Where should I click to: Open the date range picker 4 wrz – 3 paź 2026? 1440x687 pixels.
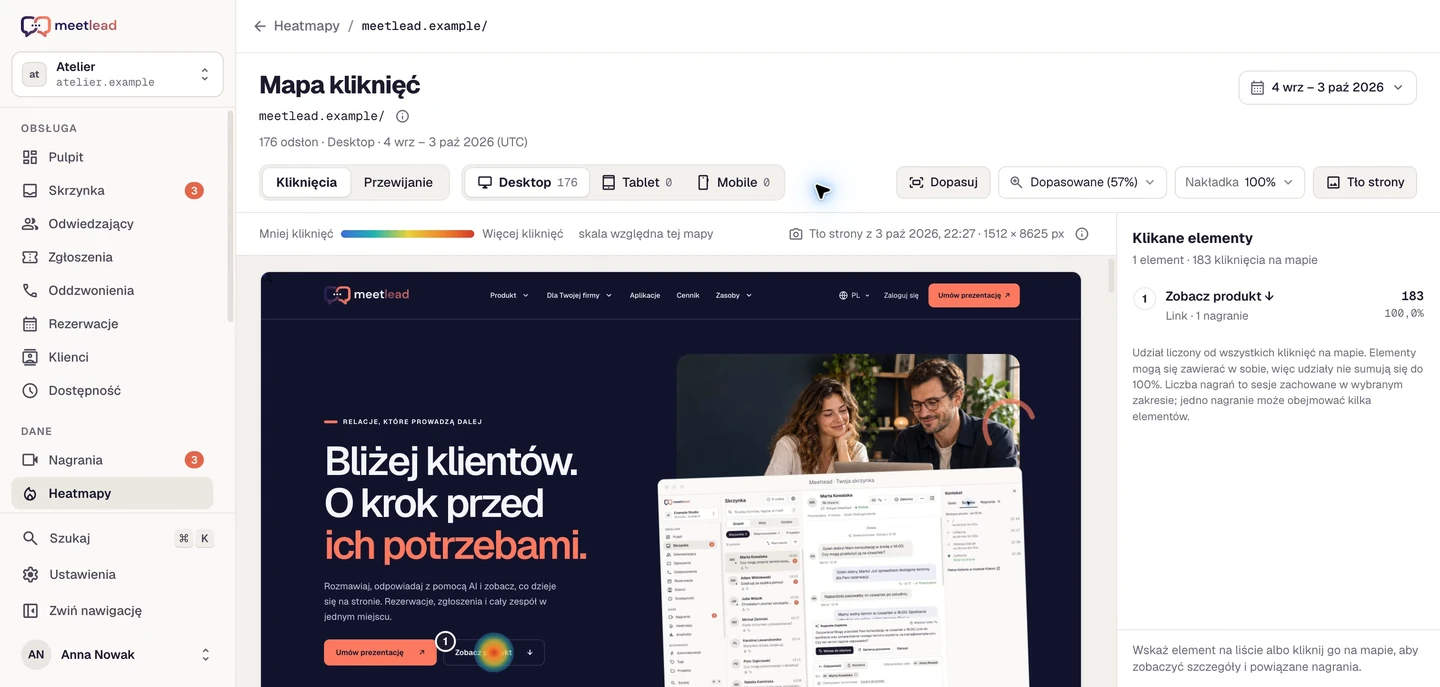tap(1327, 87)
